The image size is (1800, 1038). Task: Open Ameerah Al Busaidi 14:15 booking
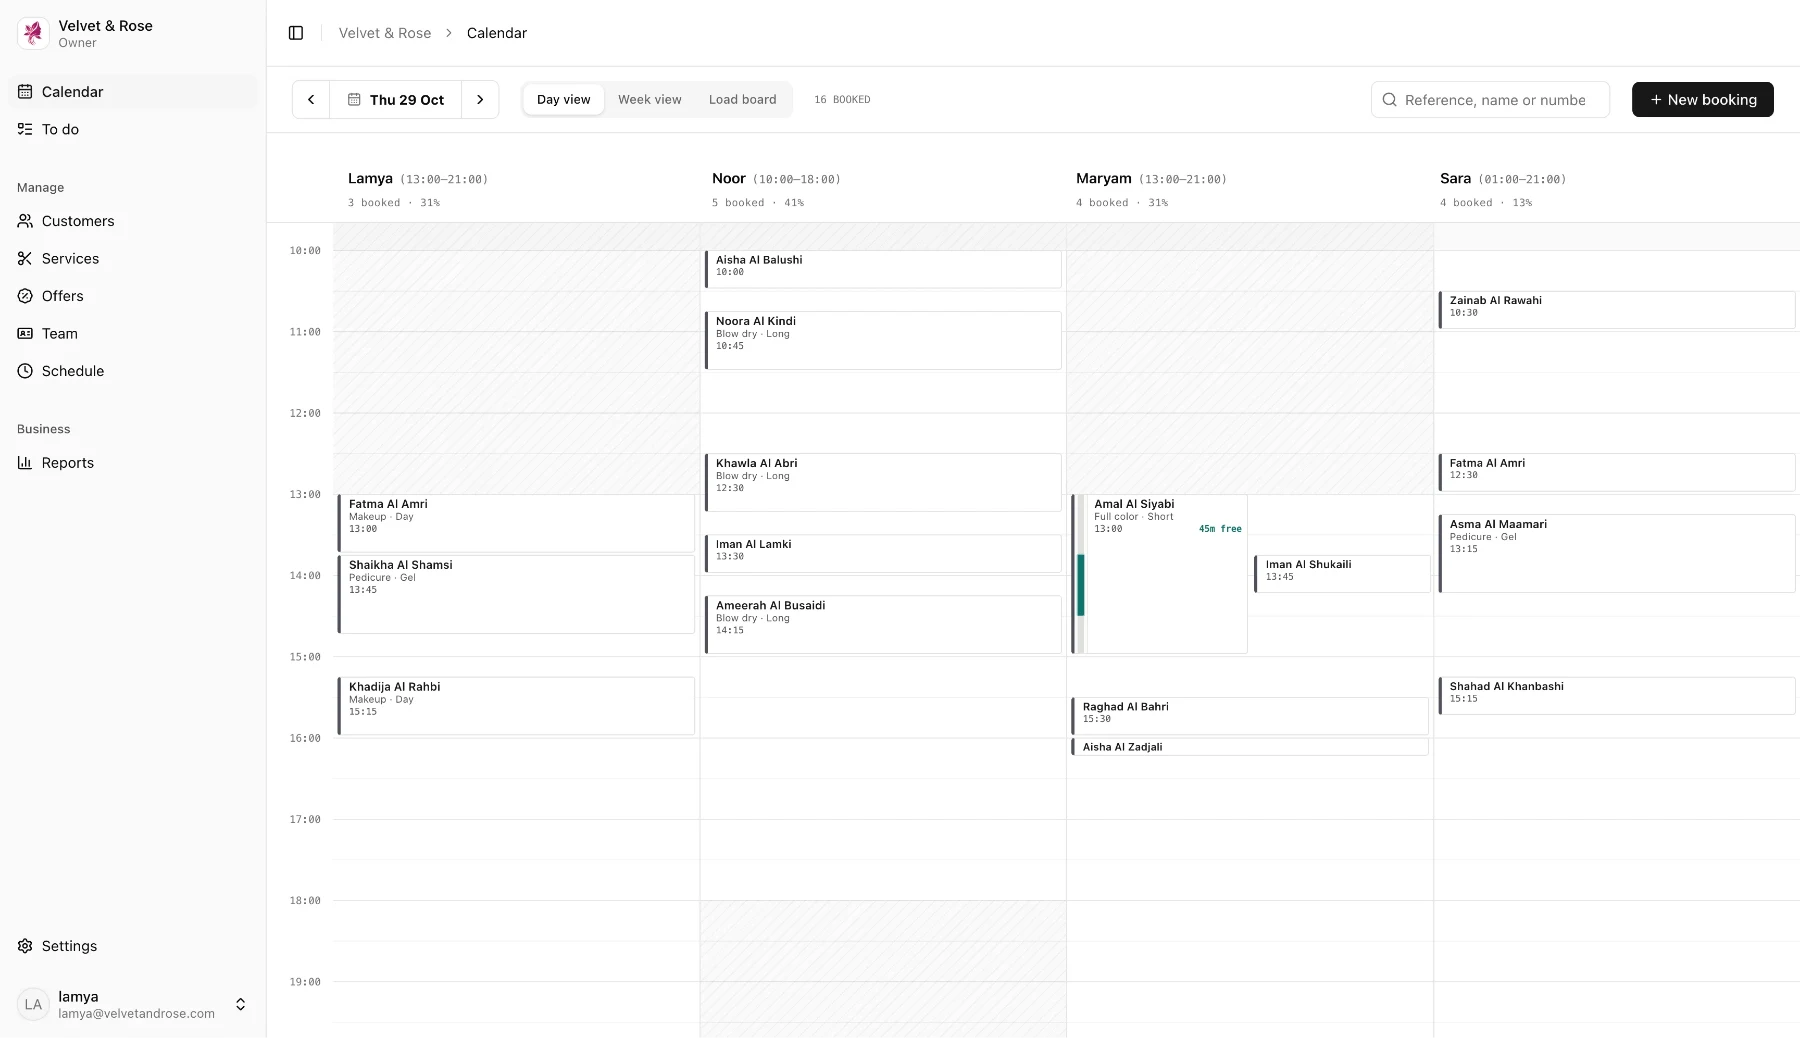tap(883, 624)
